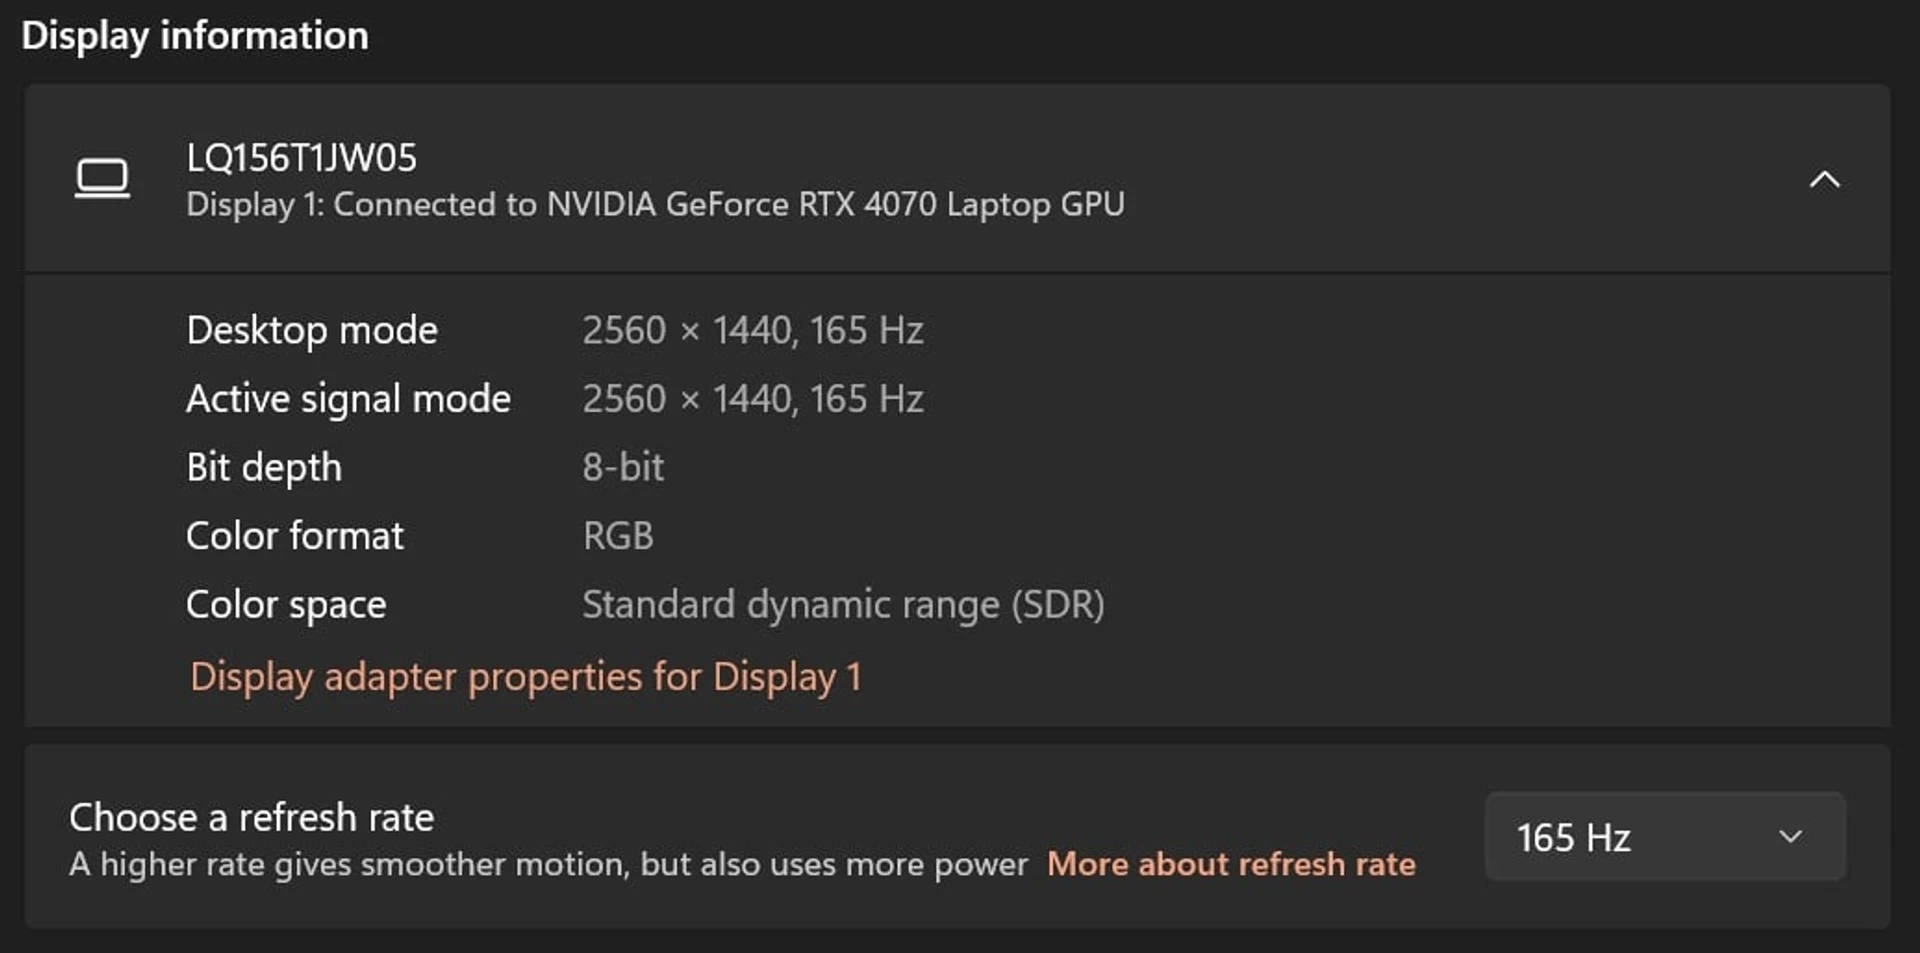Click the Active signal mode resolution value
Image resolution: width=1920 pixels, height=953 pixels.
(753, 399)
